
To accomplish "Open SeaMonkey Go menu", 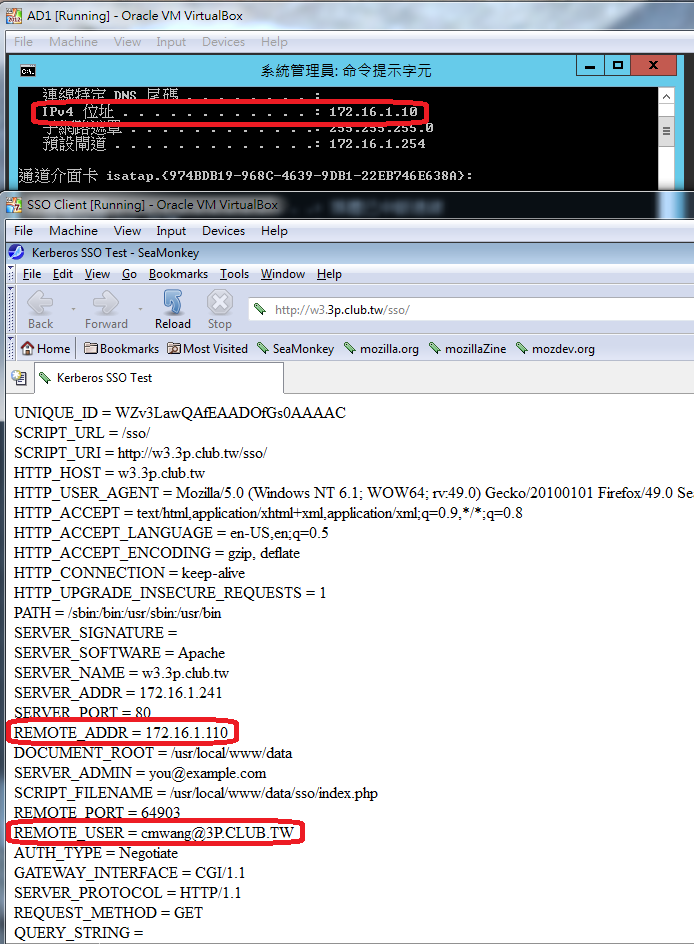I will (129, 274).
